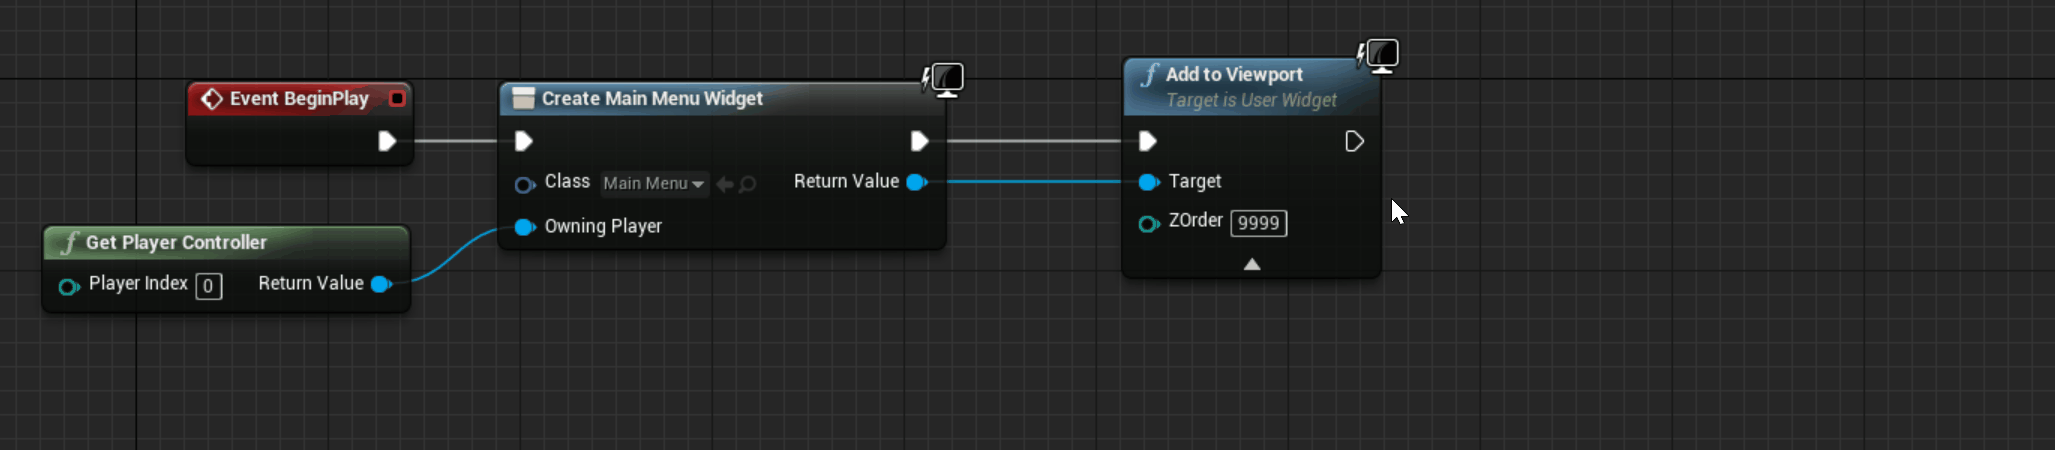Select the Add to Viewport node header
The image size is (2055, 450).
(x=1234, y=75)
